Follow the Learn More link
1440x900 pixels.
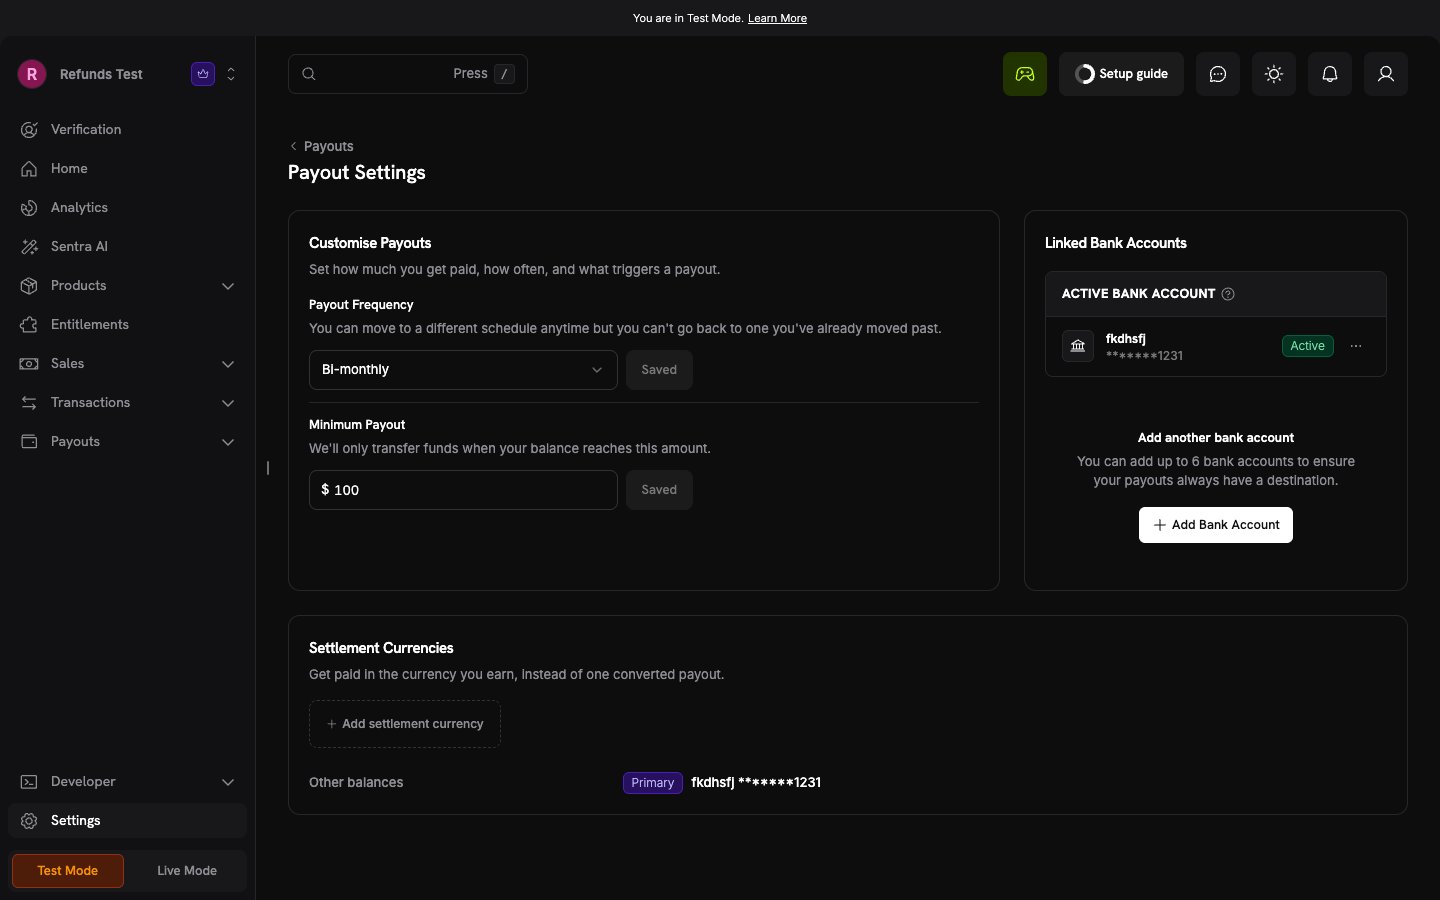pos(777,18)
